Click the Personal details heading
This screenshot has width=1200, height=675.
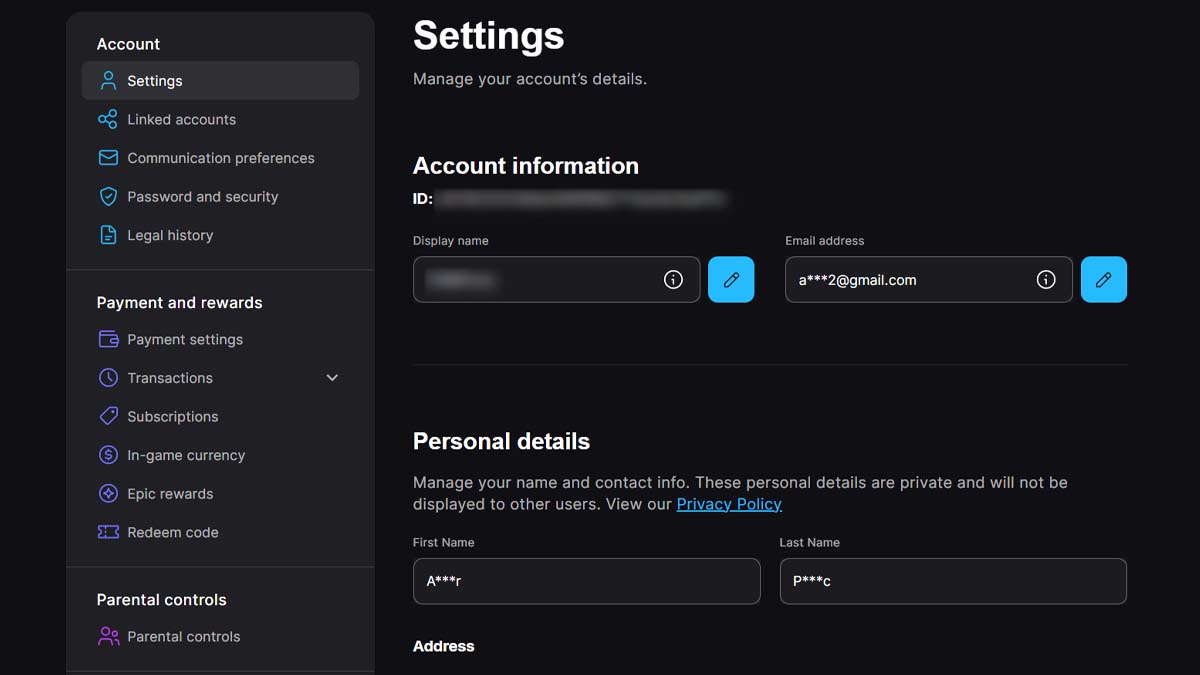click(x=501, y=441)
